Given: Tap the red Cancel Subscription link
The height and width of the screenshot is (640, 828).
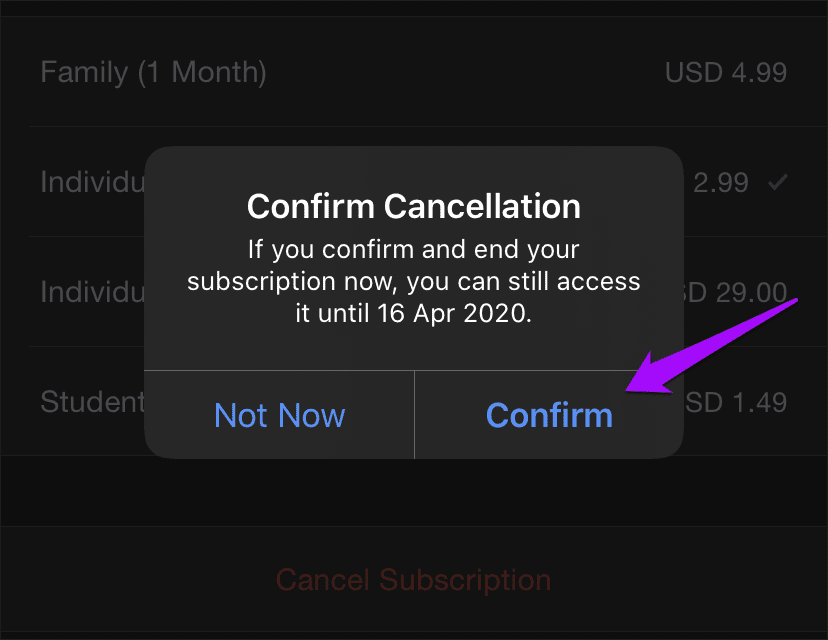Looking at the screenshot, I should (413, 580).
